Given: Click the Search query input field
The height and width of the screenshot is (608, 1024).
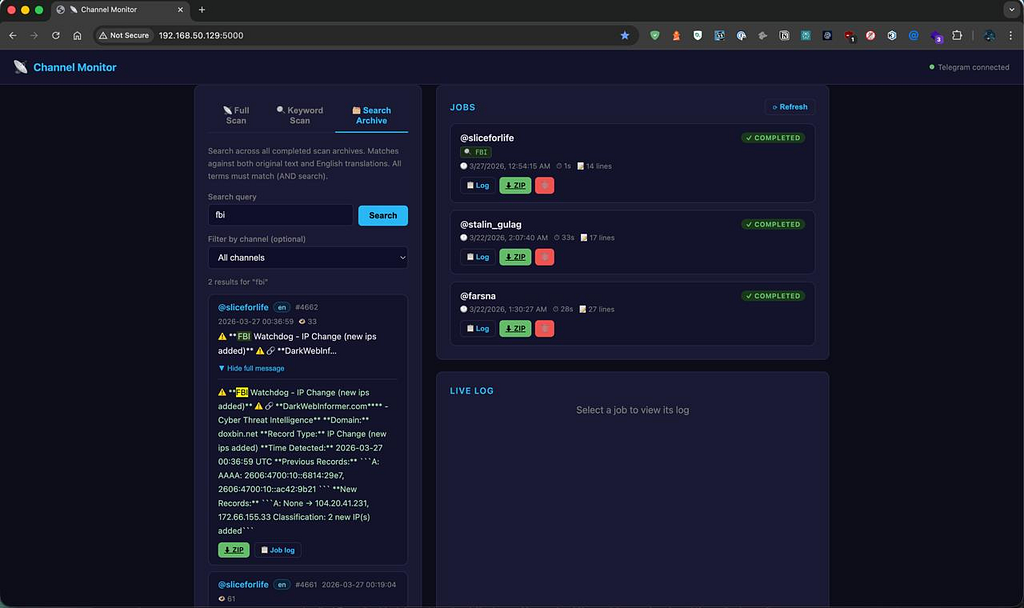Looking at the screenshot, I should (x=281, y=215).
